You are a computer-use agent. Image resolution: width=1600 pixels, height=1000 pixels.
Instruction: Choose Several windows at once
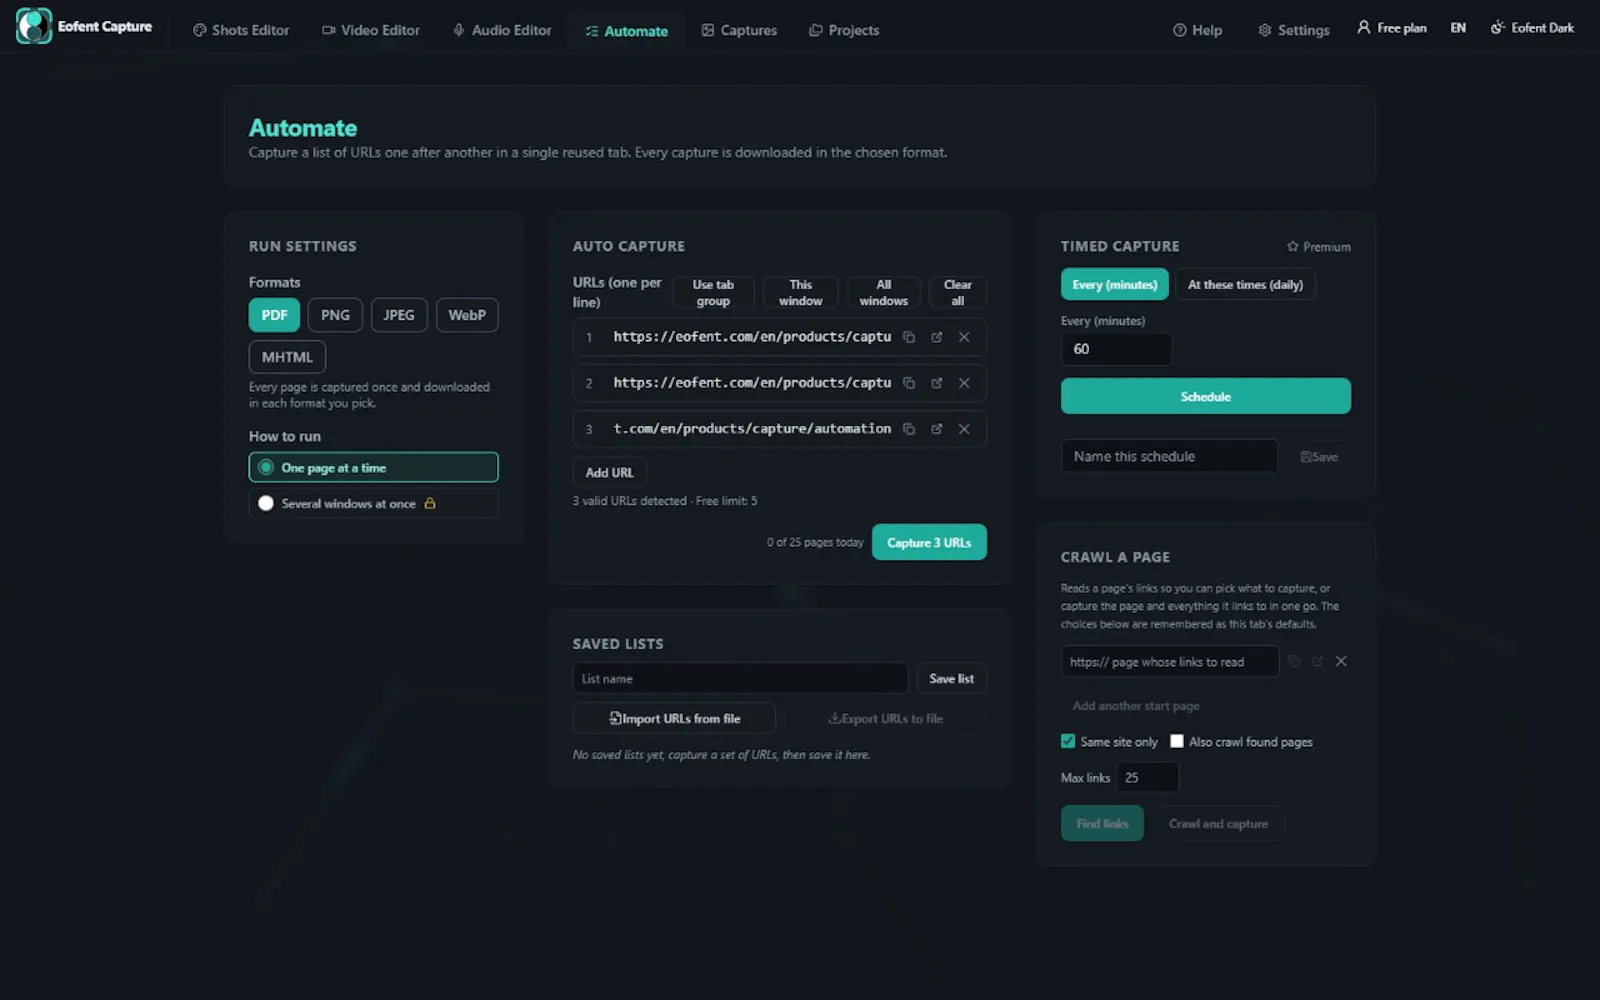tap(373, 503)
